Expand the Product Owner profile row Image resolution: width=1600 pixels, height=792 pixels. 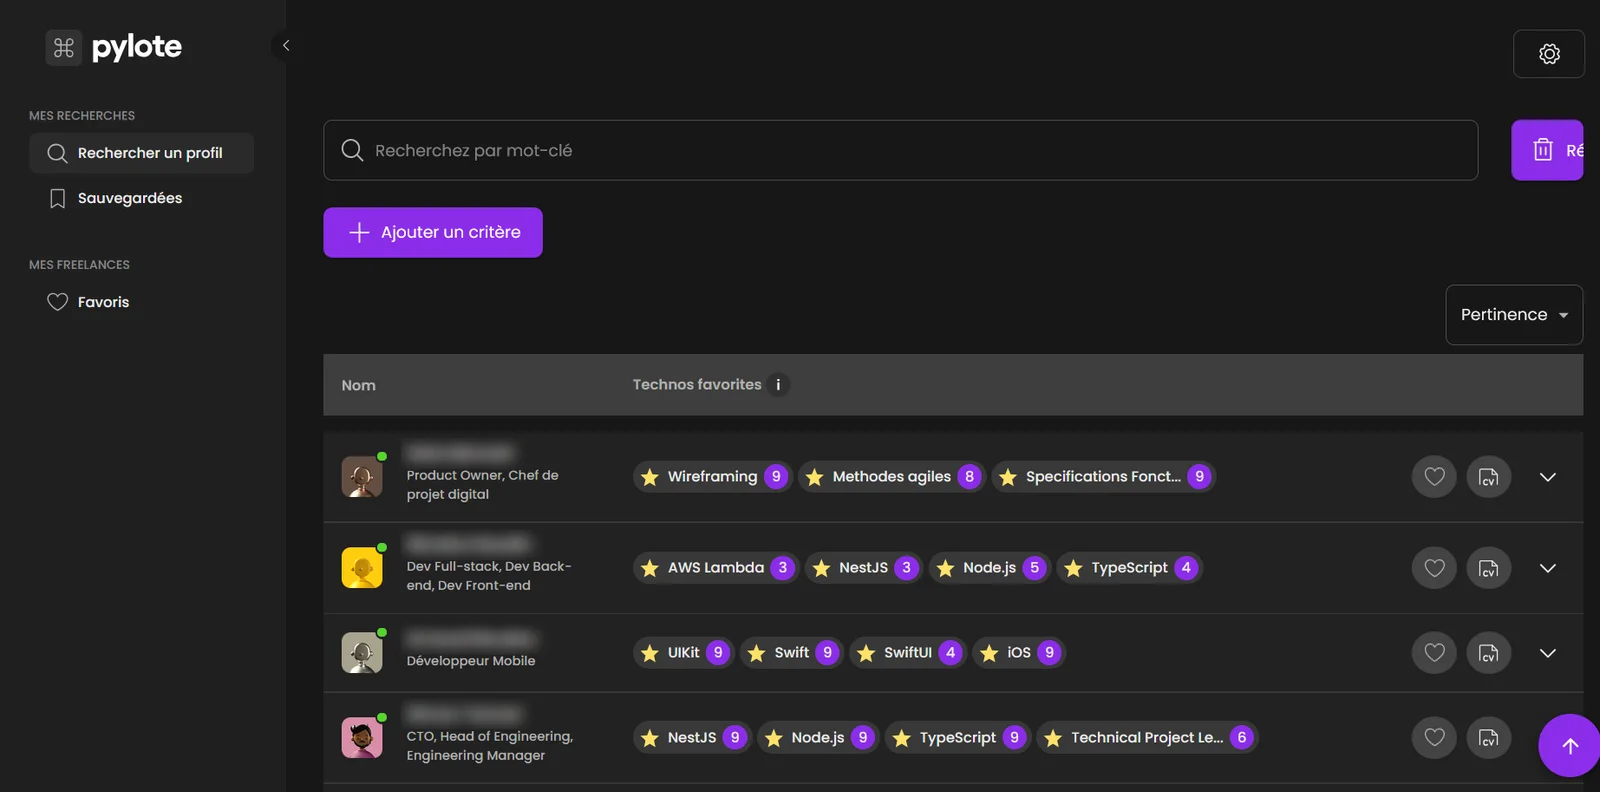click(x=1548, y=477)
